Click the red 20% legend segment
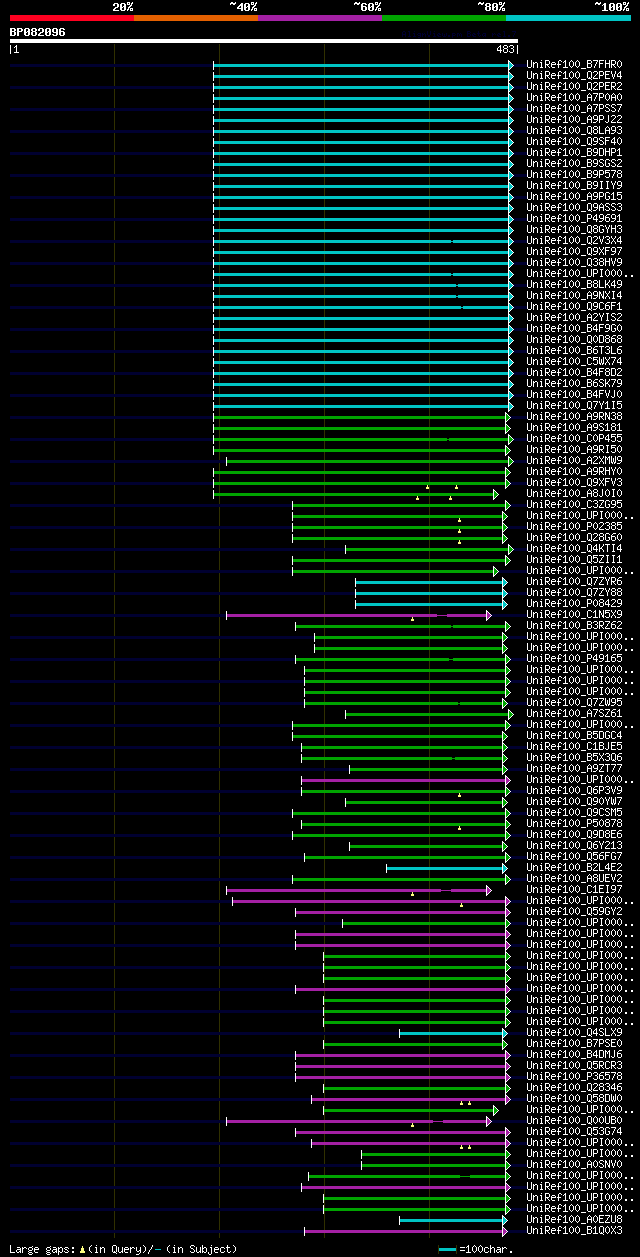The image size is (640, 1257). click(71, 18)
